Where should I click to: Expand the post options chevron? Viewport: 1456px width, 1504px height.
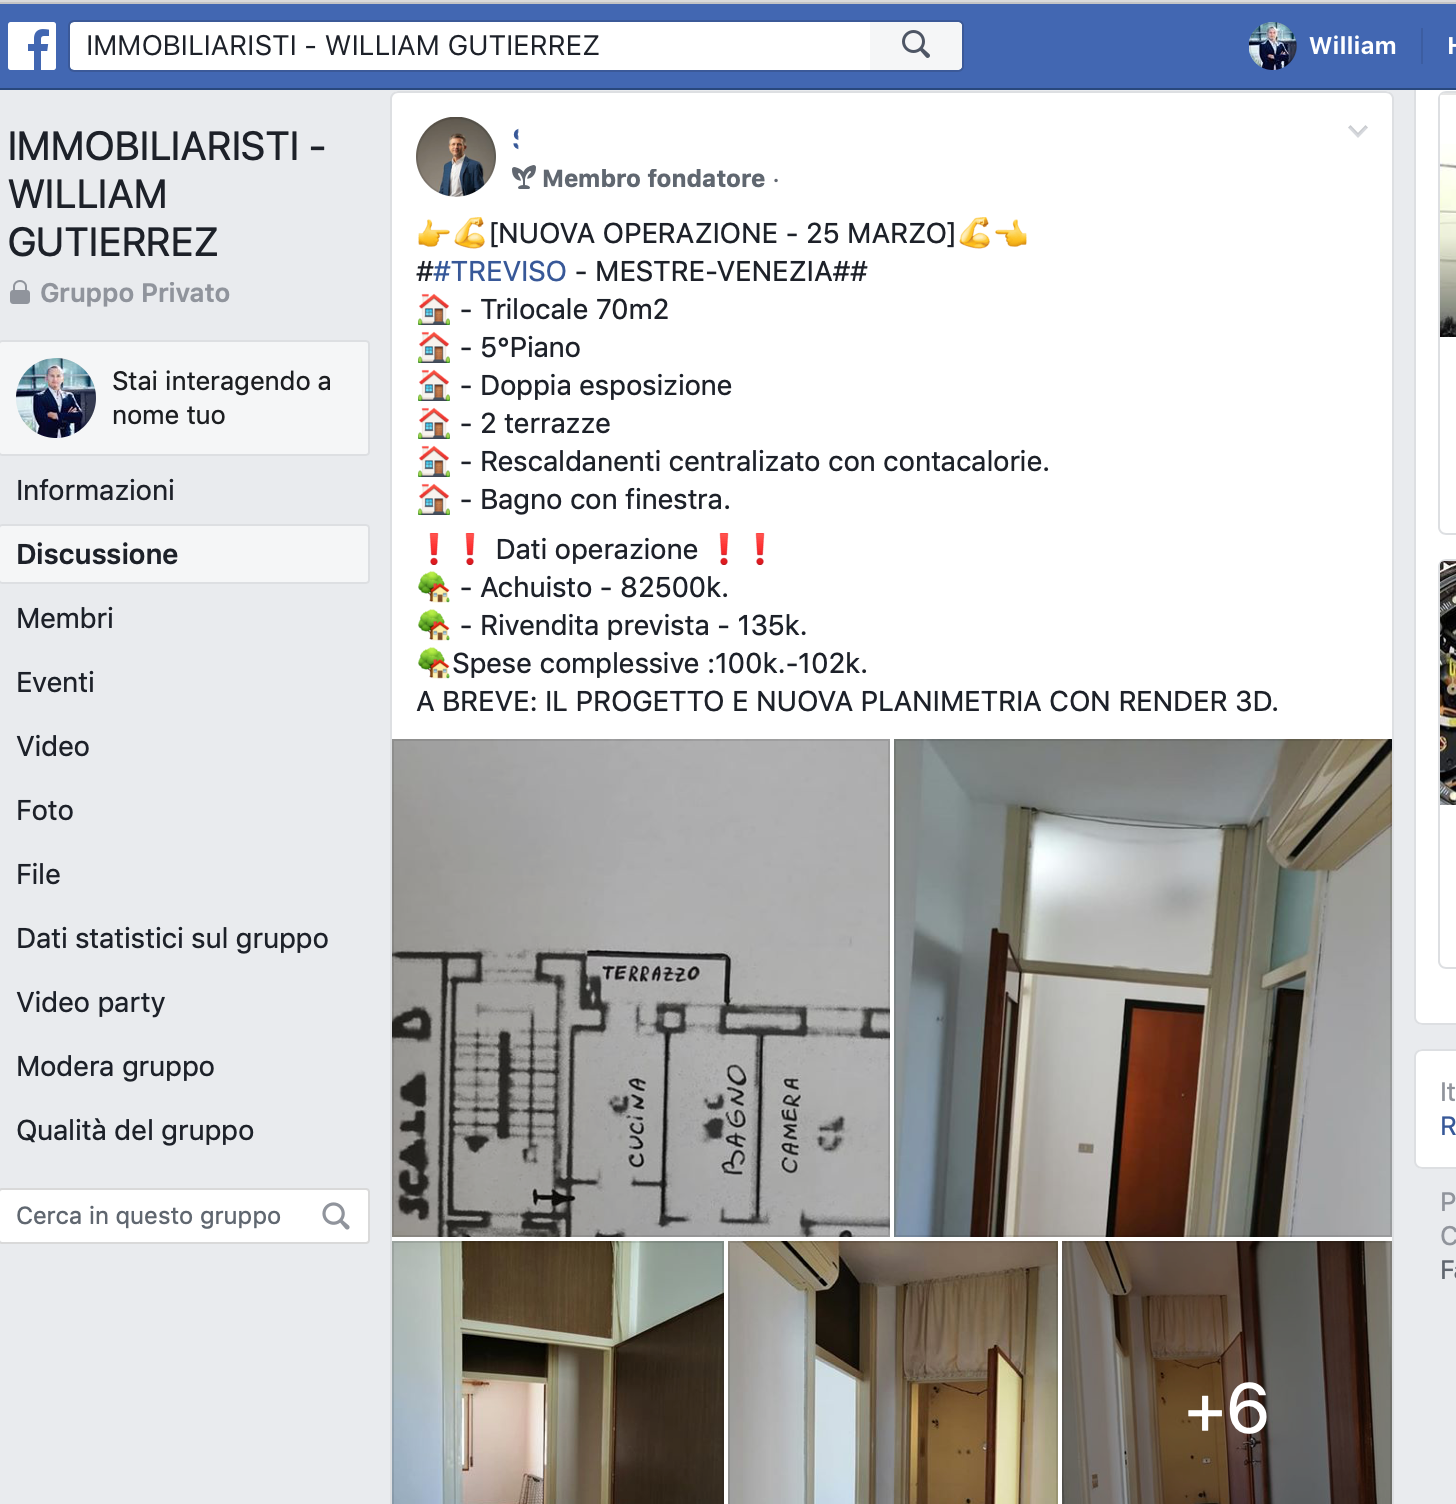pos(1358,131)
